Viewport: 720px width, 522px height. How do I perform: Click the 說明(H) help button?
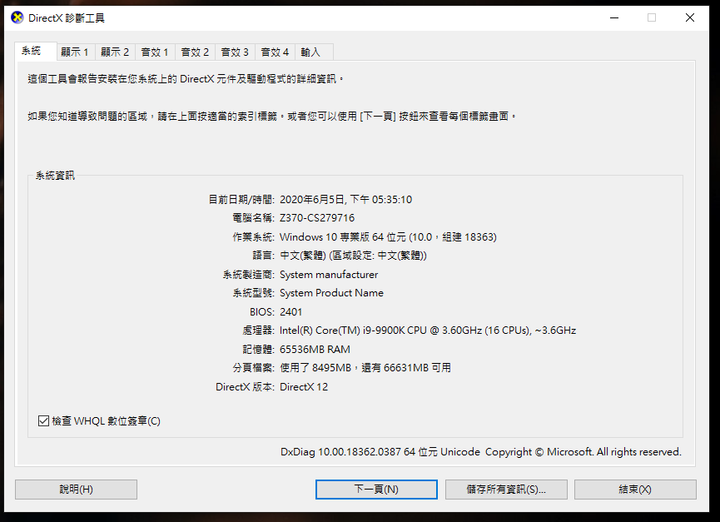76,489
